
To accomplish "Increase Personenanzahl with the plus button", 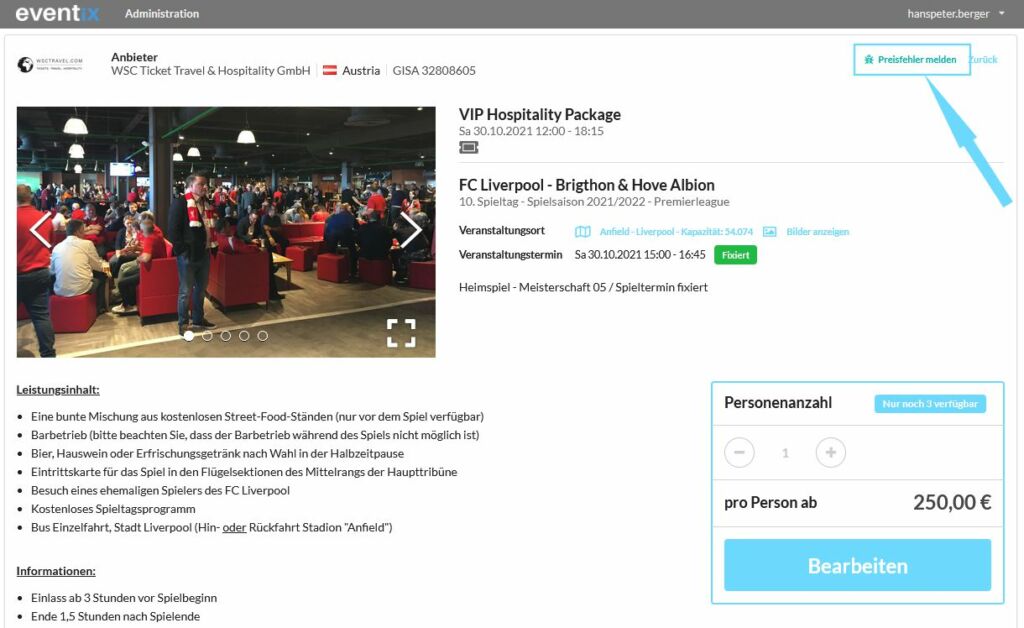I will [x=831, y=452].
